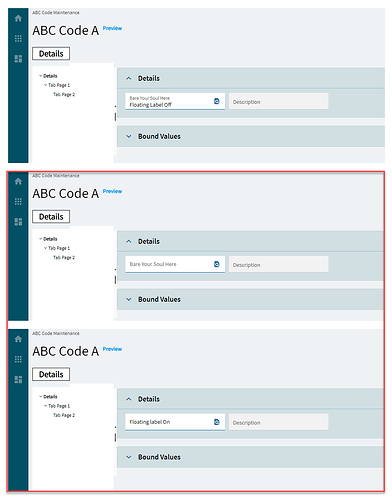
Task: Open the dashboard icon in the bottom panel sidebar
Action: point(18,380)
